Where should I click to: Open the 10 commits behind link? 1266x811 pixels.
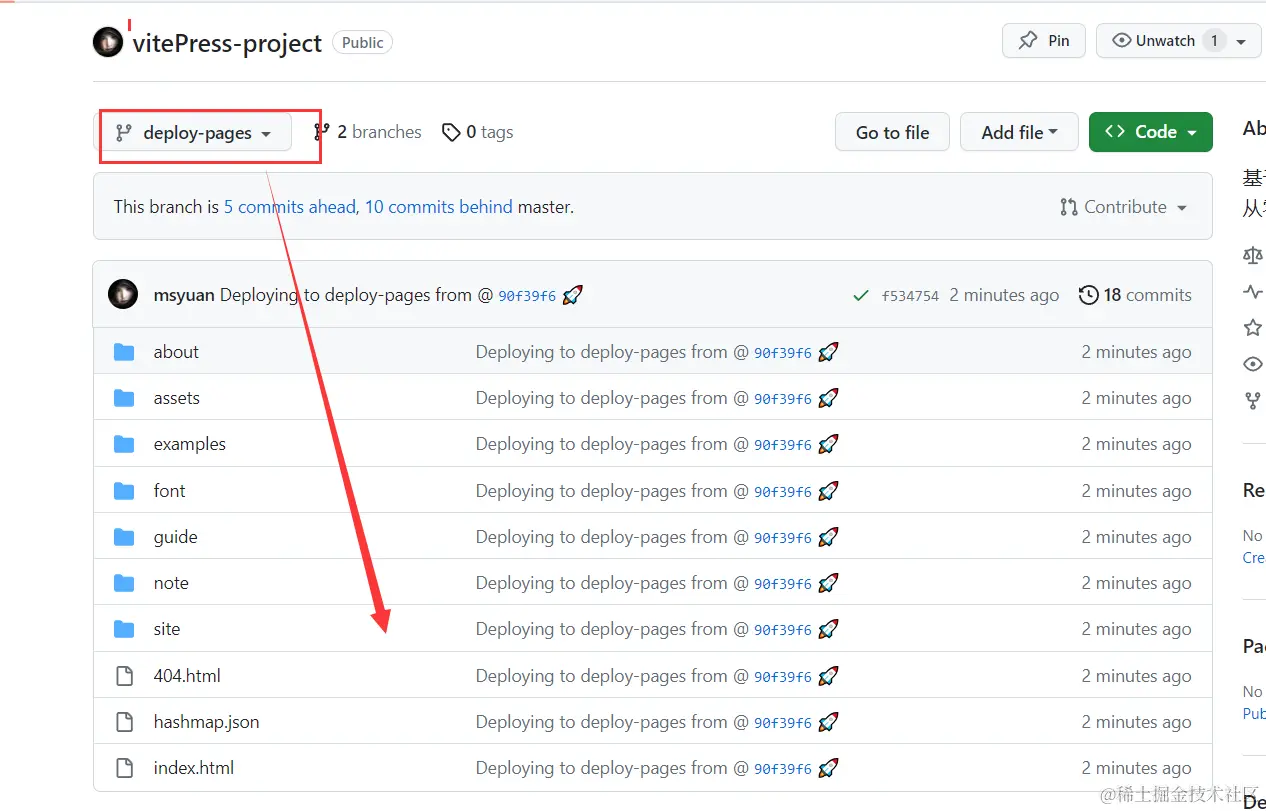438,207
